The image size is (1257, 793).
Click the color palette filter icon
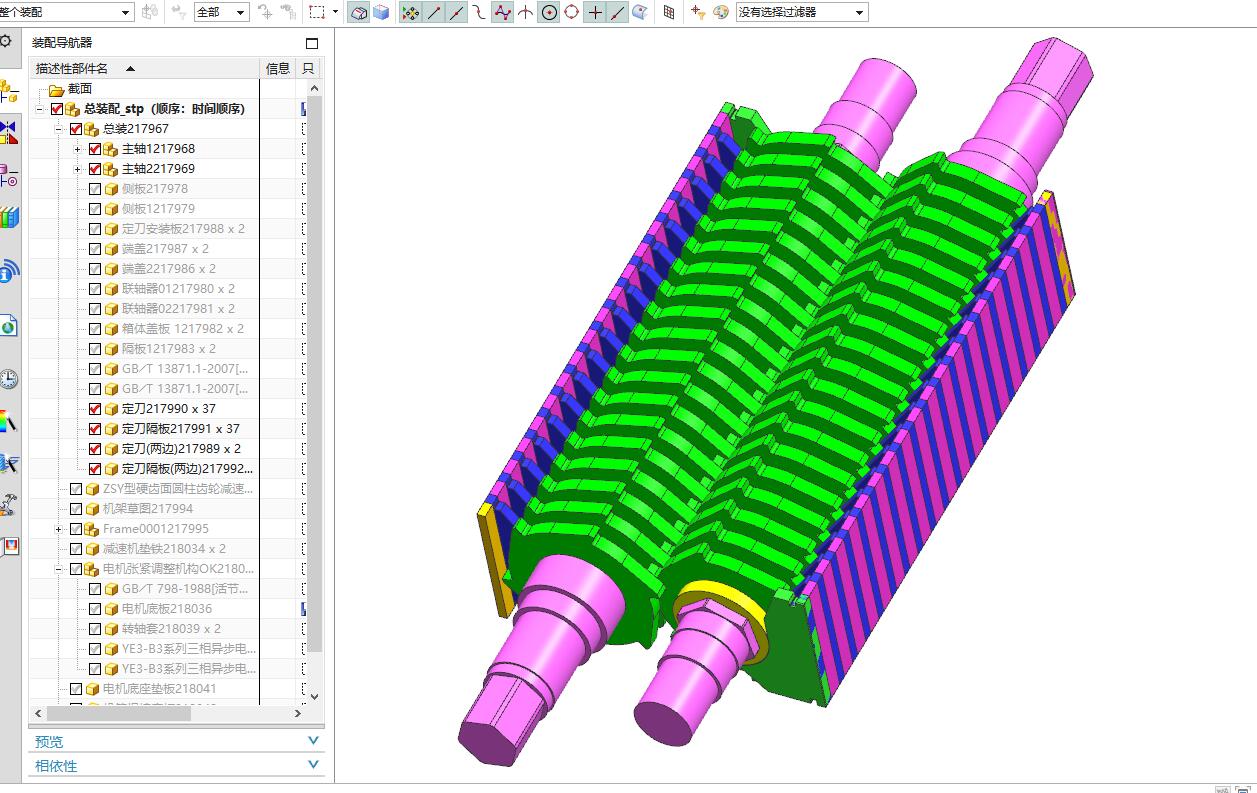coord(720,12)
